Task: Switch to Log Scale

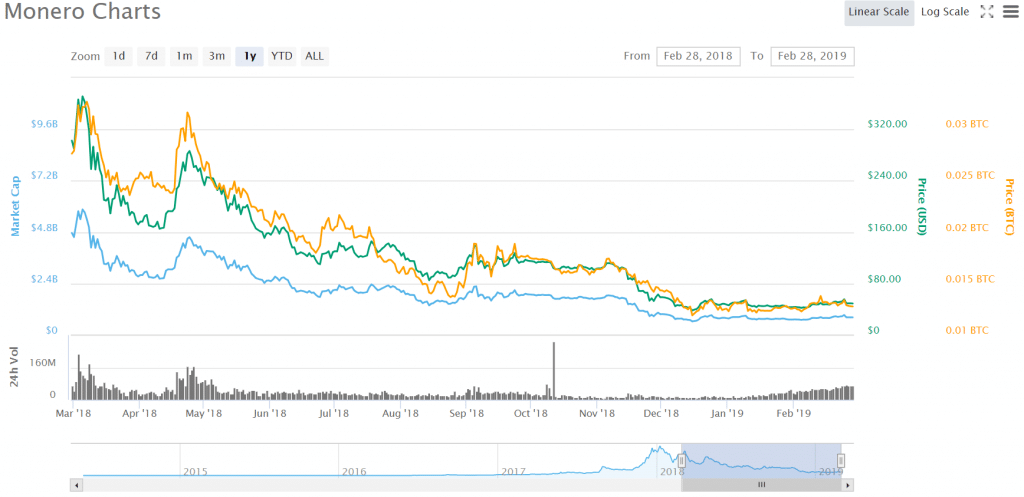Action: pos(945,12)
